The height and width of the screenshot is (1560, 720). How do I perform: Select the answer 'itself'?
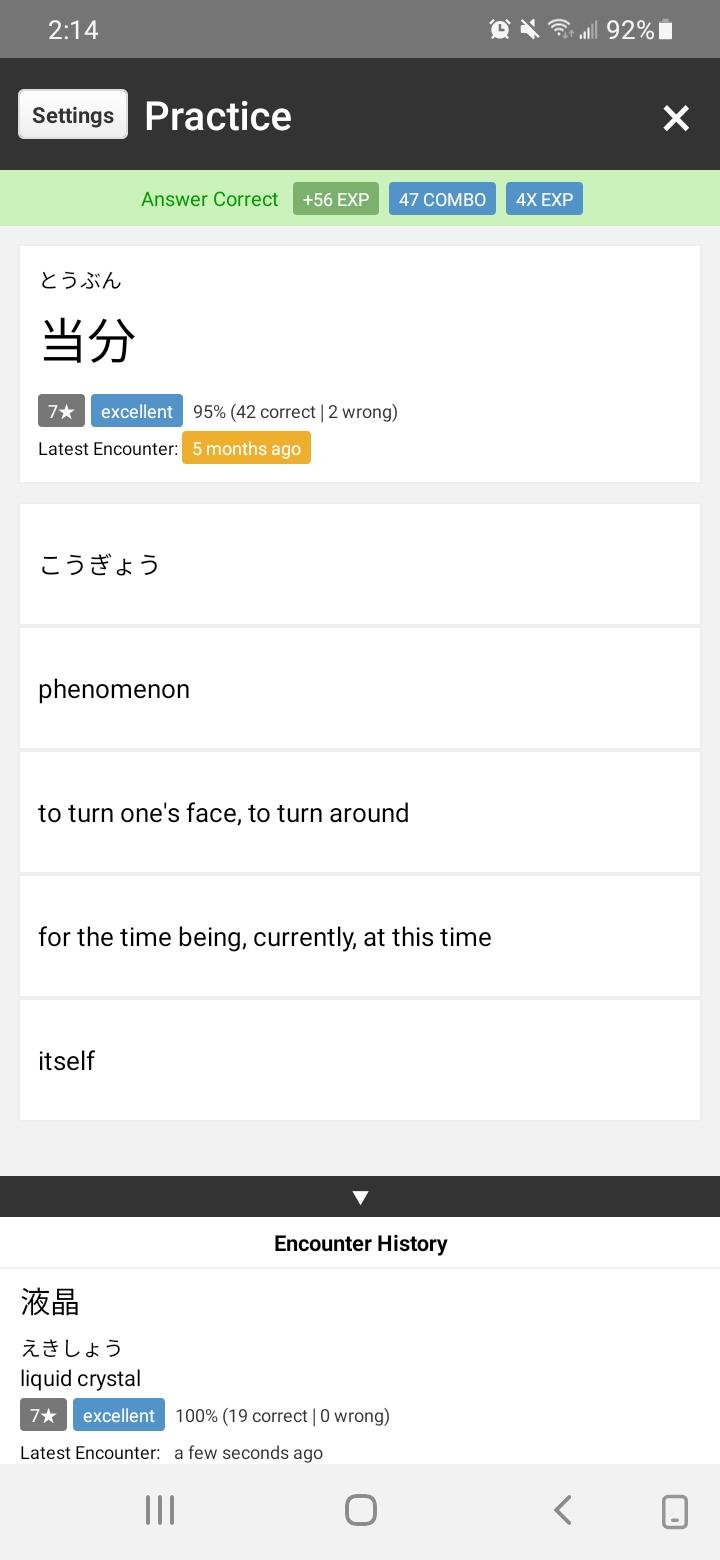point(360,1061)
